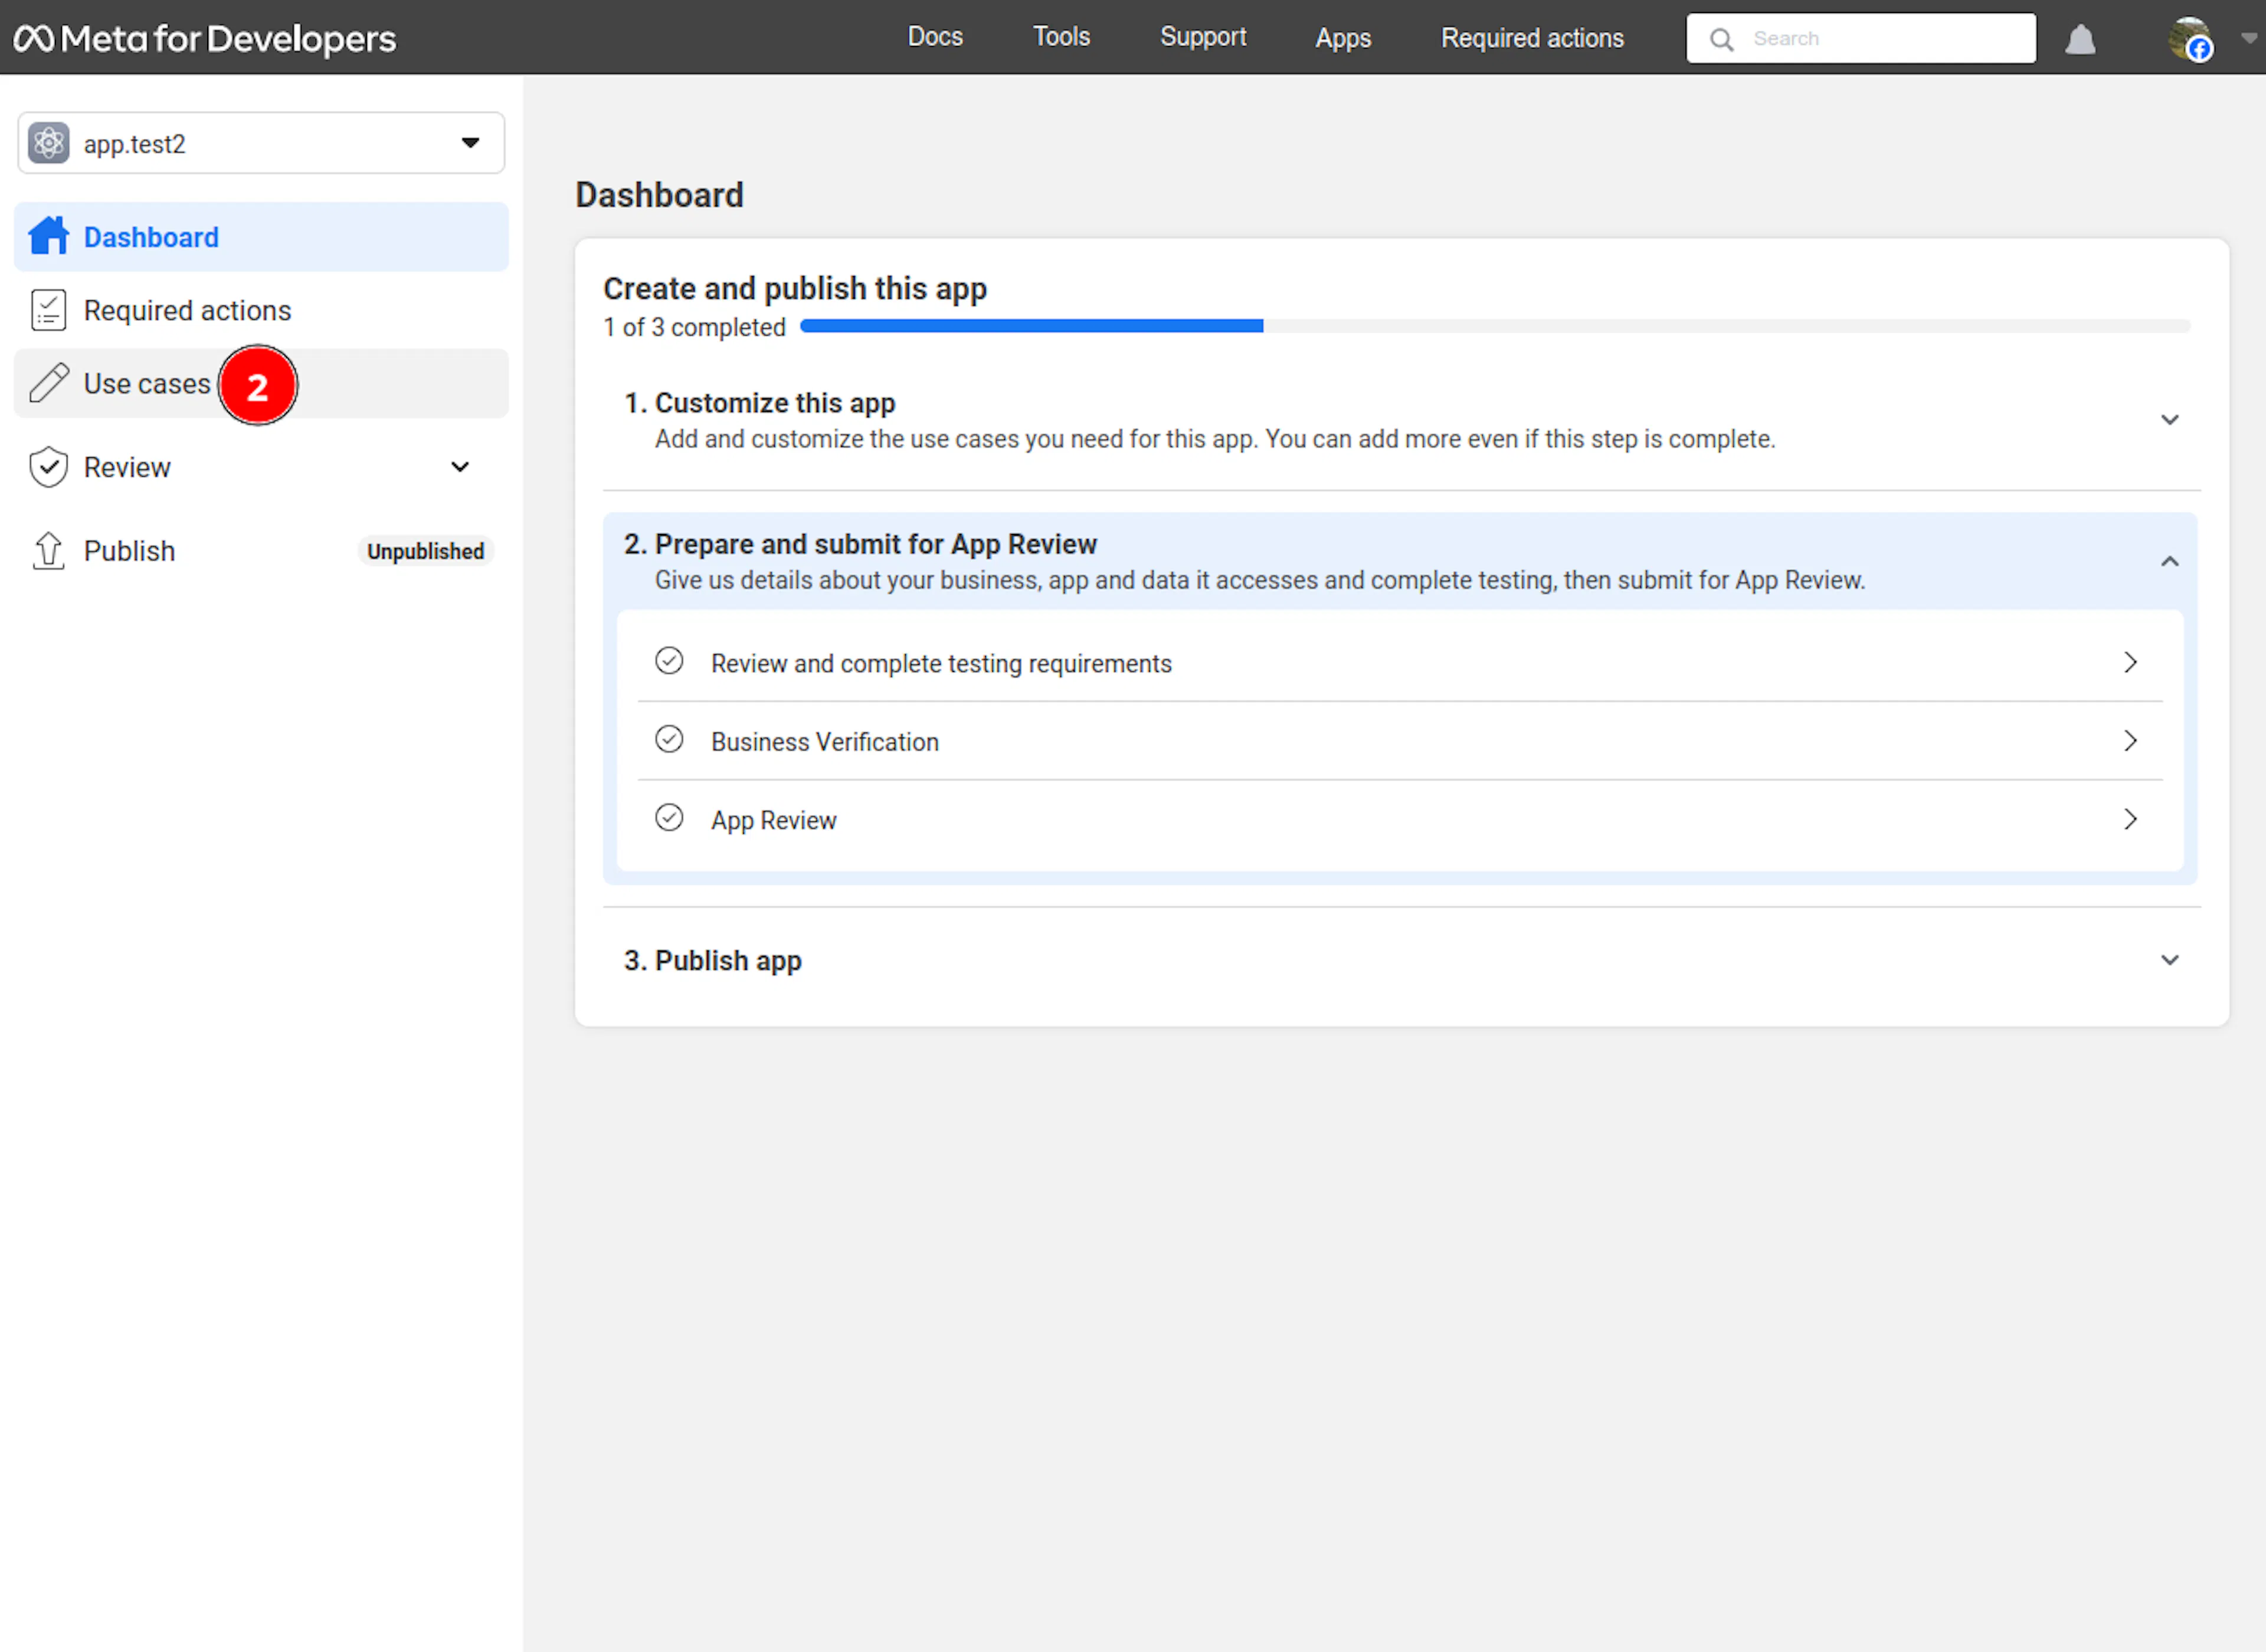The width and height of the screenshot is (2266, 1652).
Task: Open Use cases in the sidebar
Action: (x=261, y=383)
